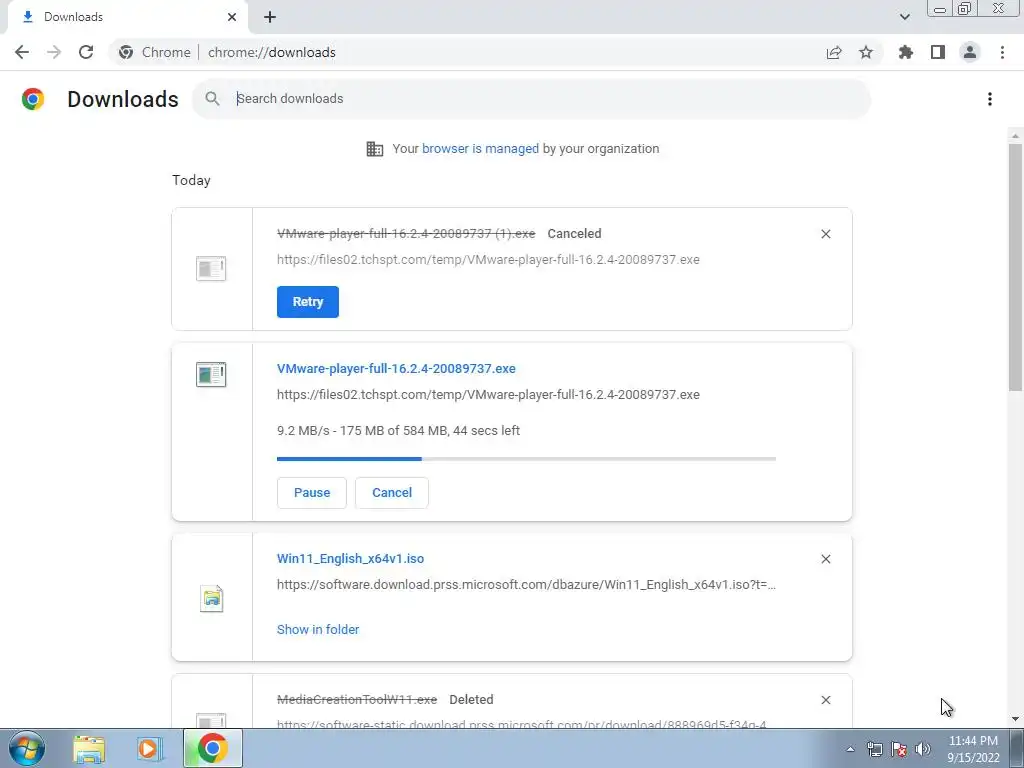Open Chrome's three-dot main menu

pos(1002,52)
